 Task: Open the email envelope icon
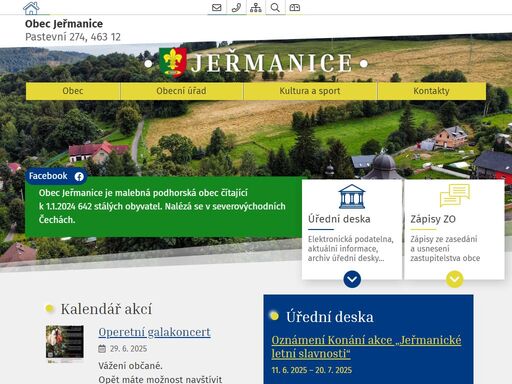tap(217, 7)
